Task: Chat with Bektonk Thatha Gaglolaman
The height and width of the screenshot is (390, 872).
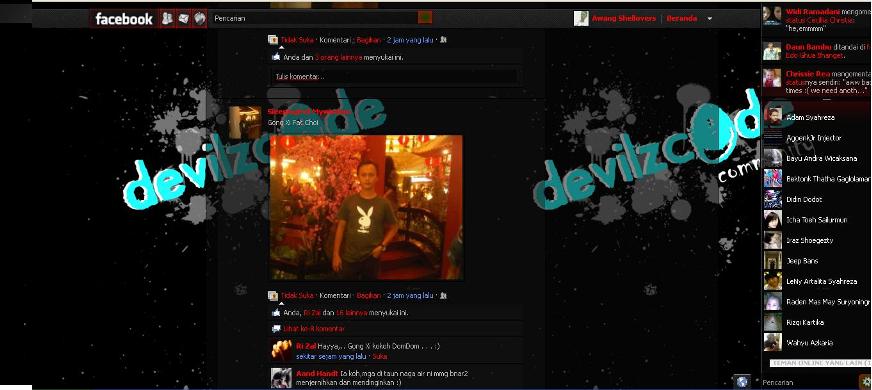Action: (x=817, y=179)
